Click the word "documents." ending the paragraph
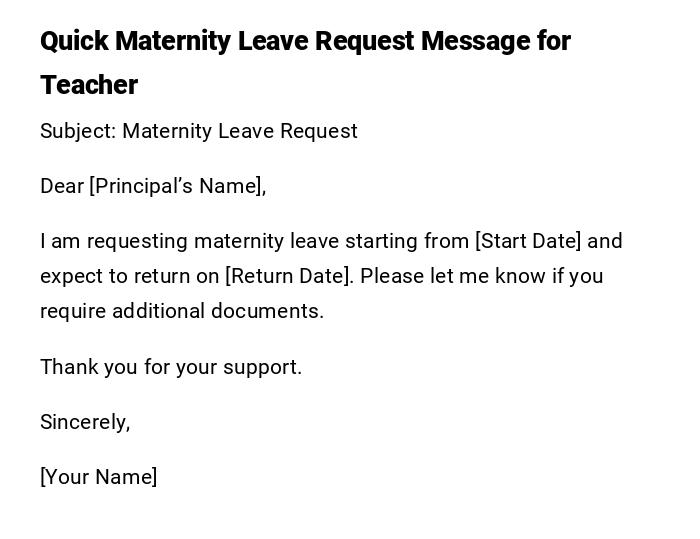 (x=267, y=311)
